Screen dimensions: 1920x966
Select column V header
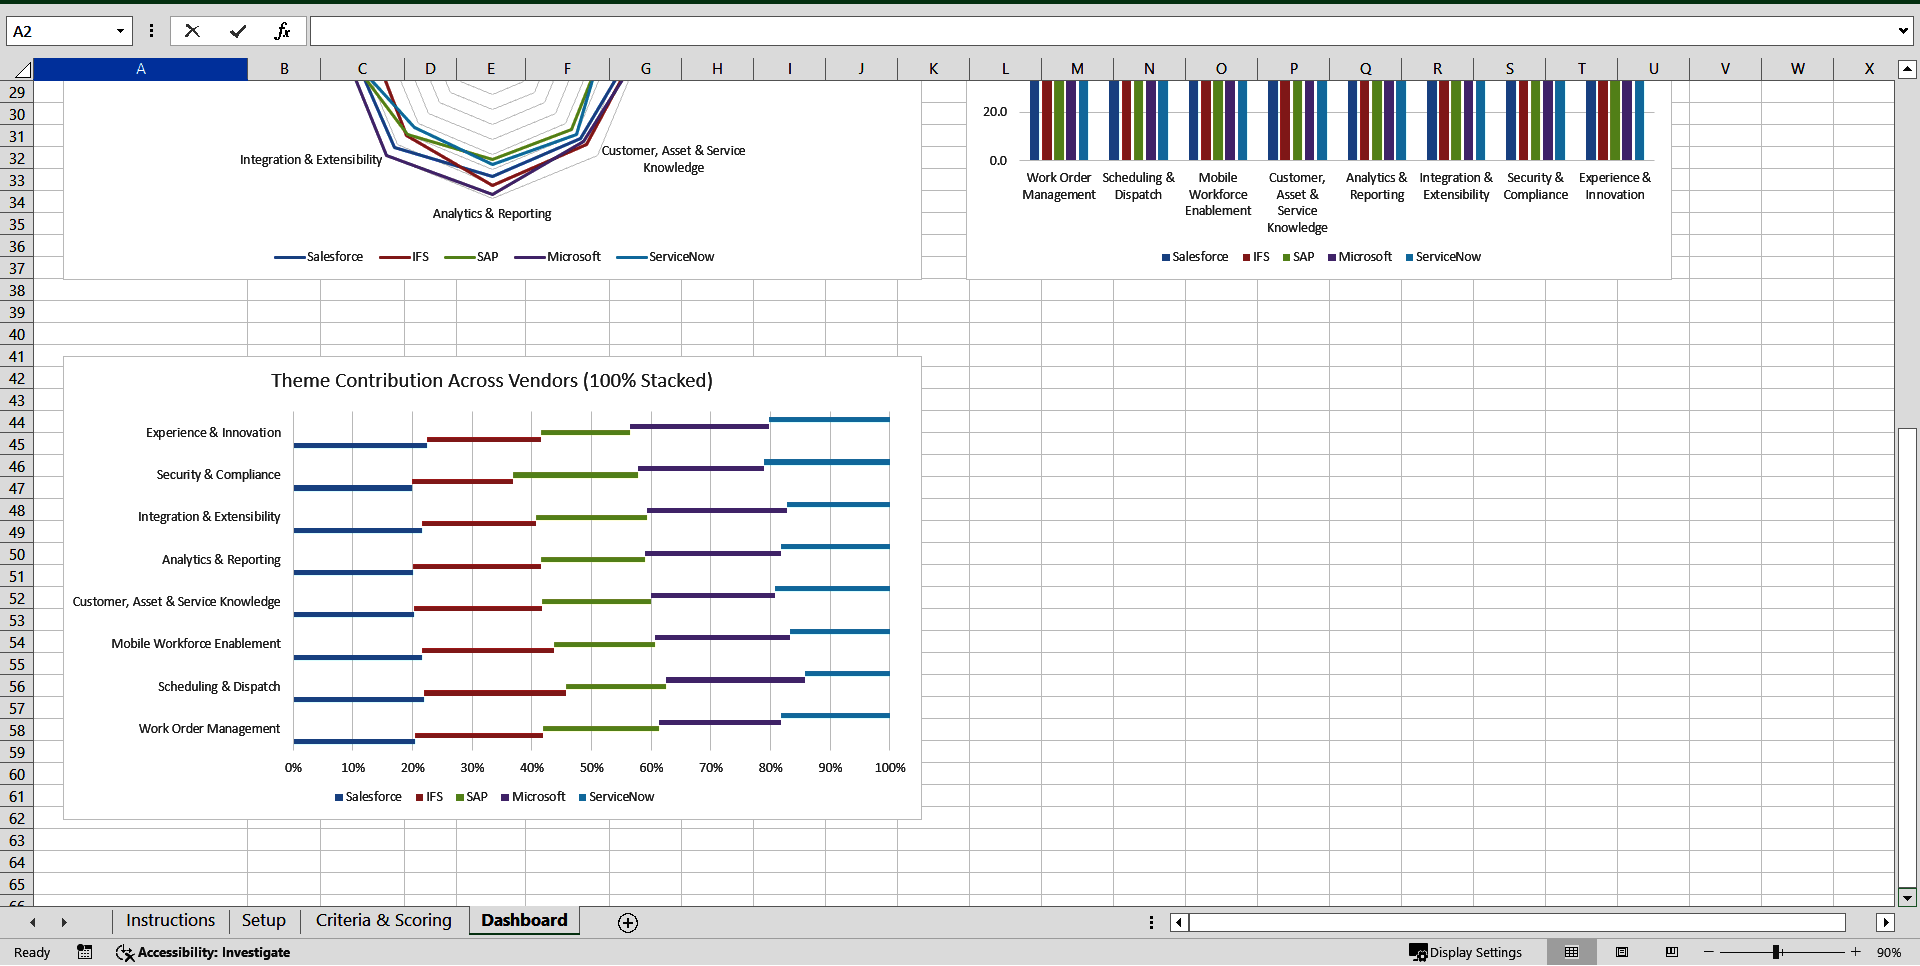(1725, 69)
